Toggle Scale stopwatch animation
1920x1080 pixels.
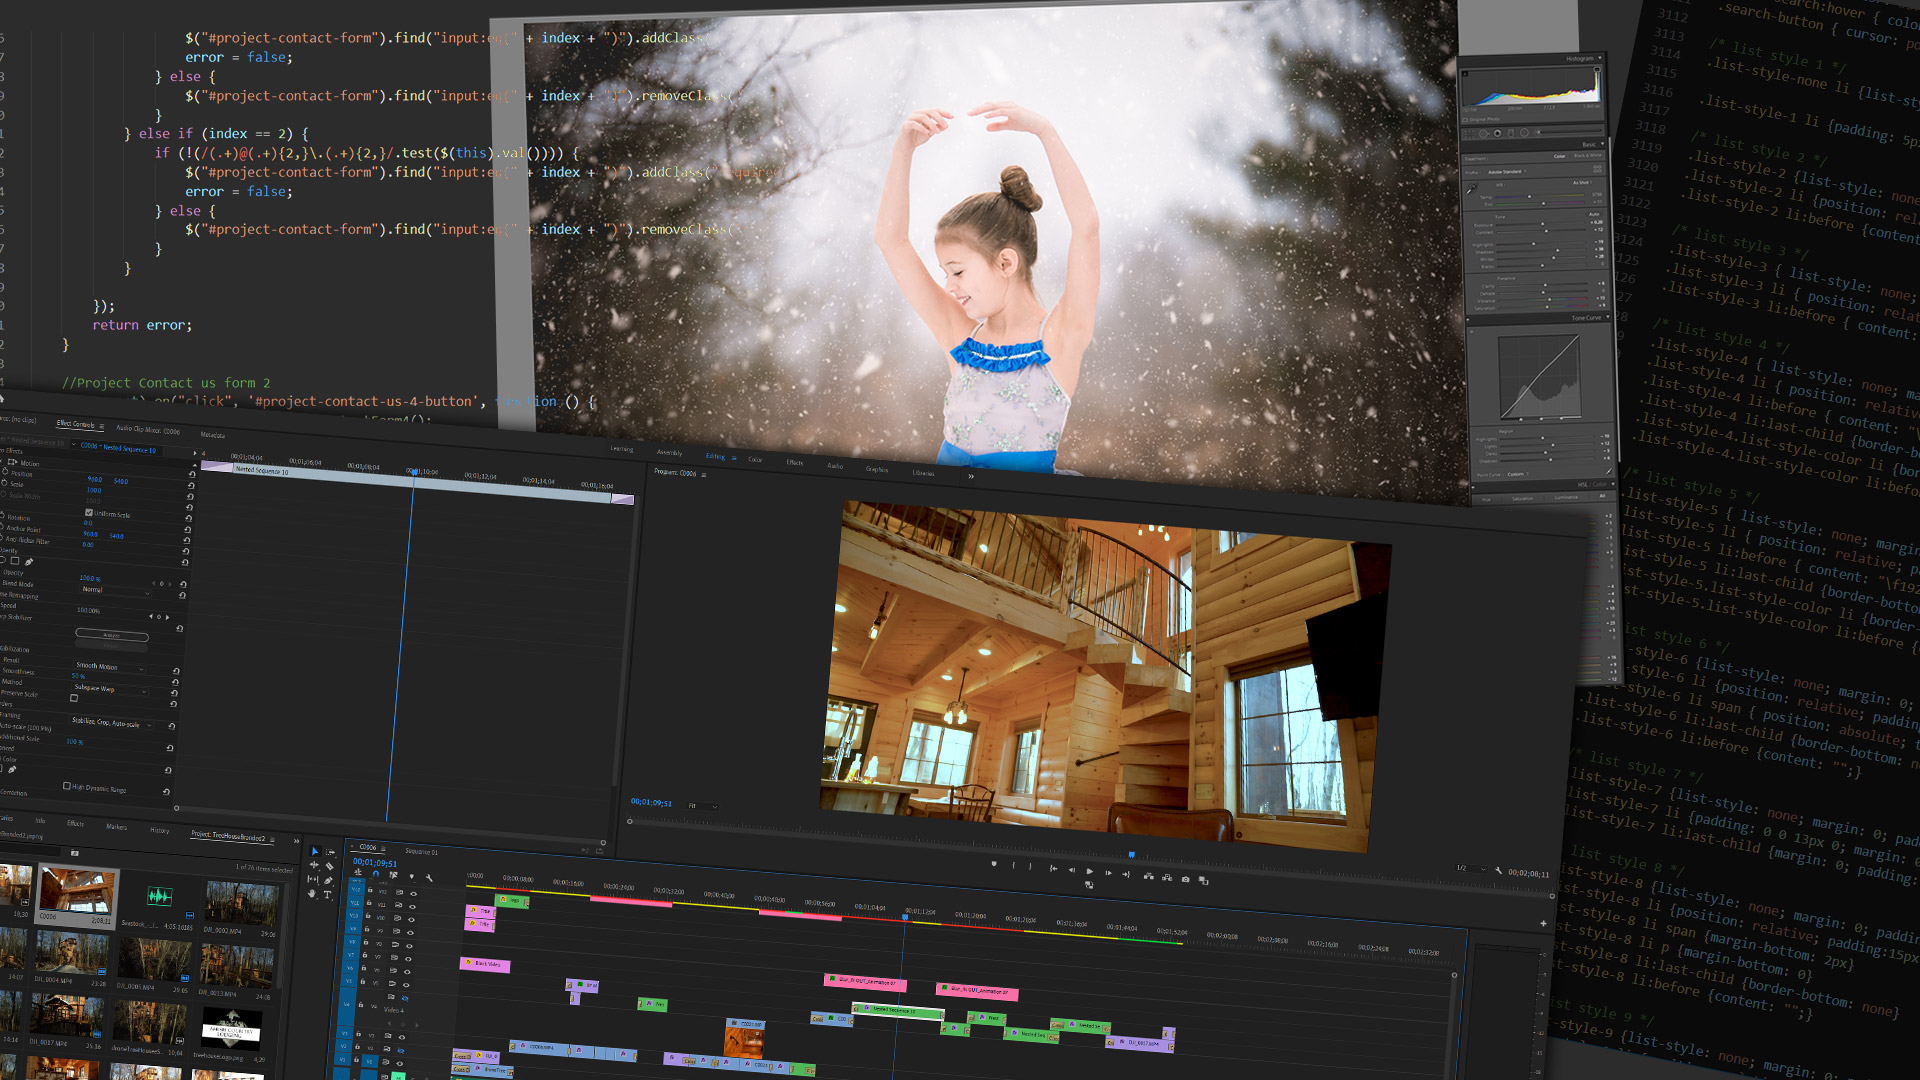click(4, 482)
